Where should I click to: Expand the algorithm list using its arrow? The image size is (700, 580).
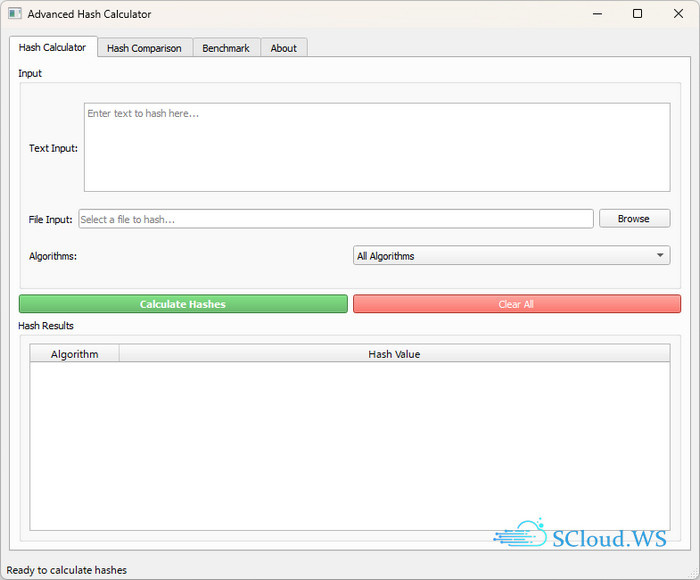[x=660, y=256]
